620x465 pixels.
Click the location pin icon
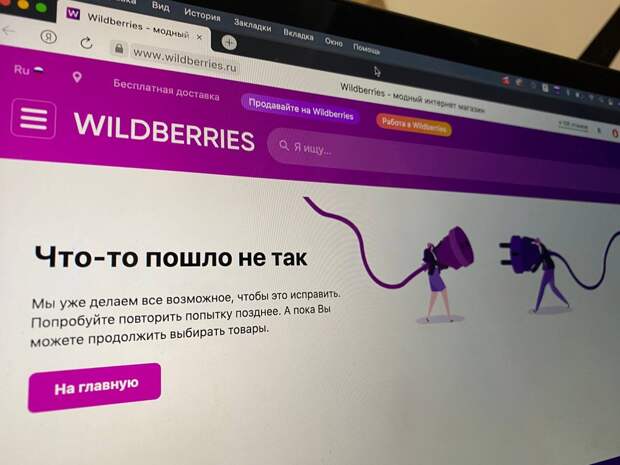77,77
